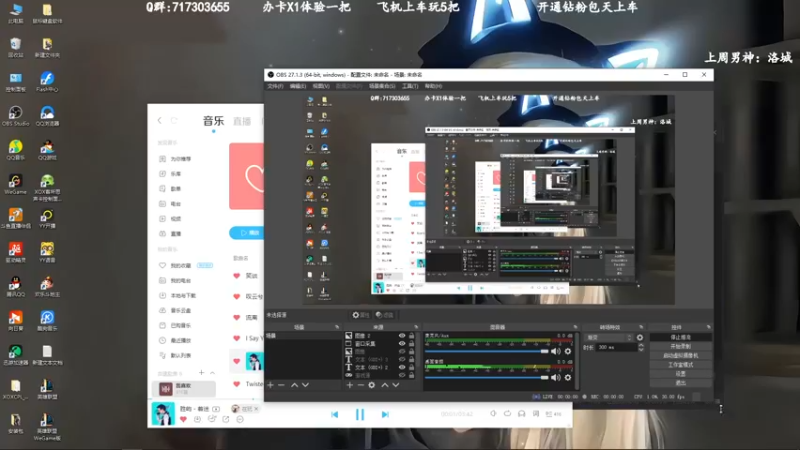Open OBS Studio desktop shortcut
Screen dimensions: 800x450
15,116
